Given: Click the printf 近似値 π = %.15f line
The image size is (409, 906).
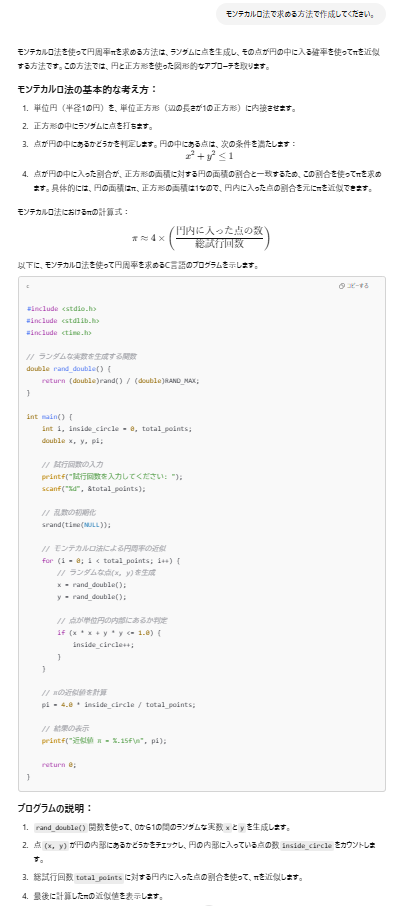Looking at the screenshot, I should [103, 741].
